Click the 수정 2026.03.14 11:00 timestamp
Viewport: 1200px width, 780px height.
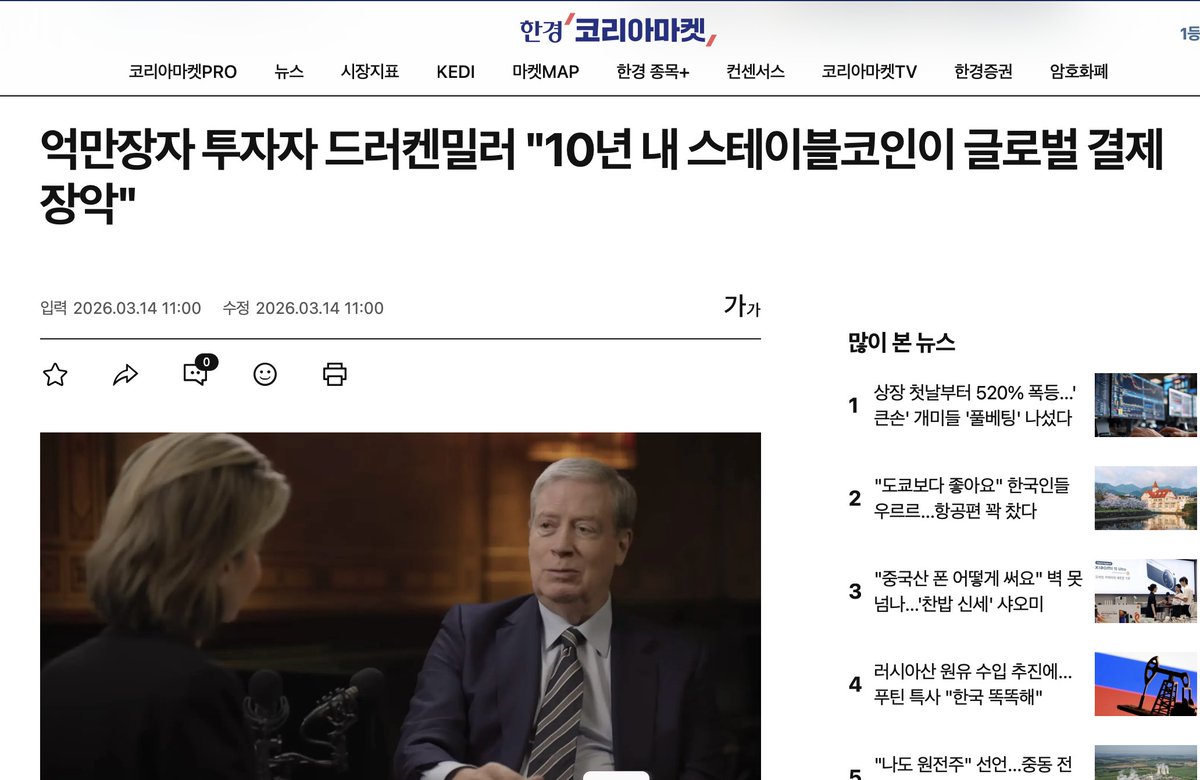pos(303,308)
